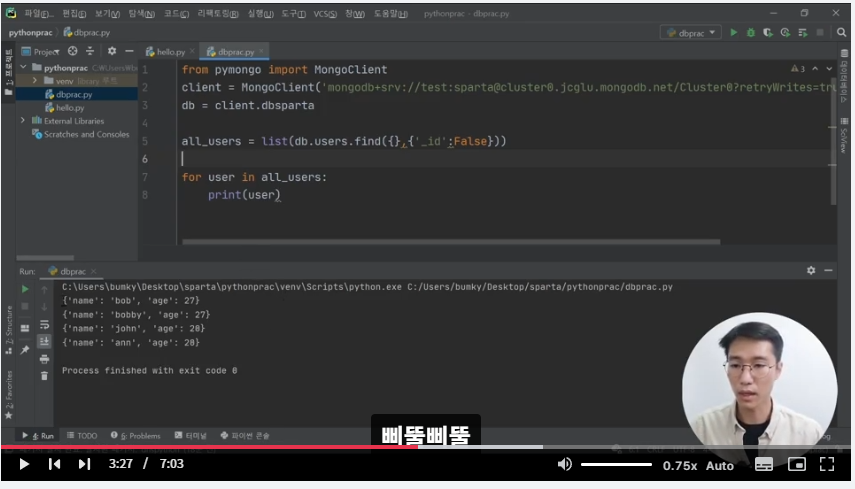Open the VCS menu
This screenshot has height=489, width=855.
point(322,14)
